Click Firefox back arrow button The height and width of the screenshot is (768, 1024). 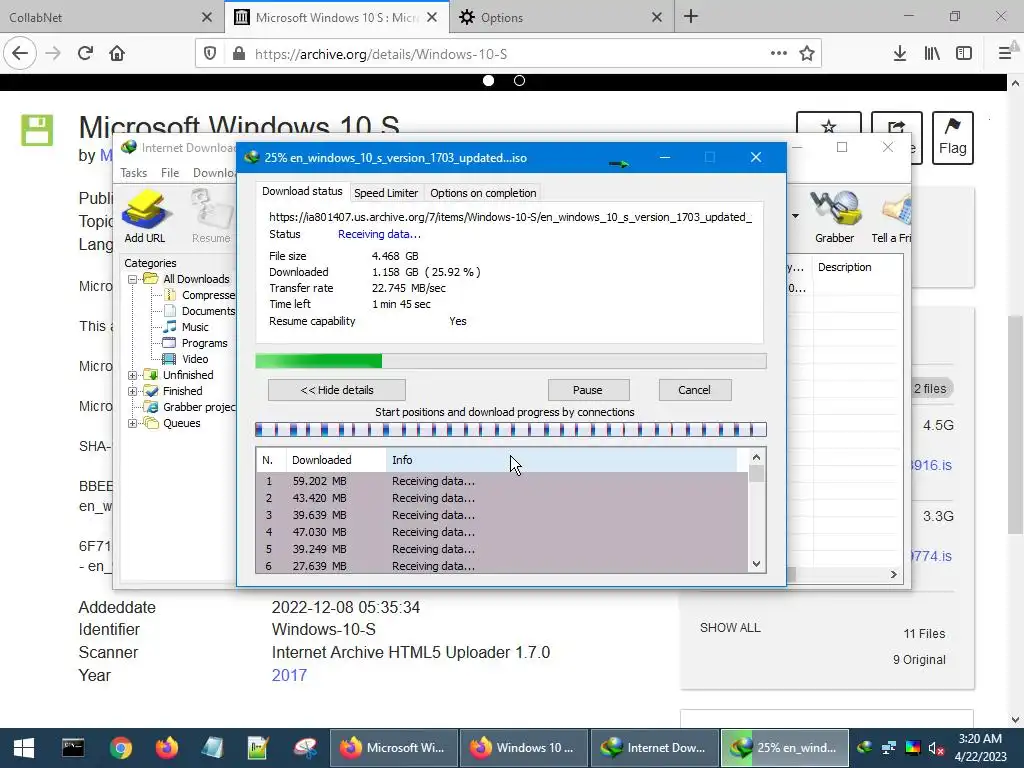[20, 54]
